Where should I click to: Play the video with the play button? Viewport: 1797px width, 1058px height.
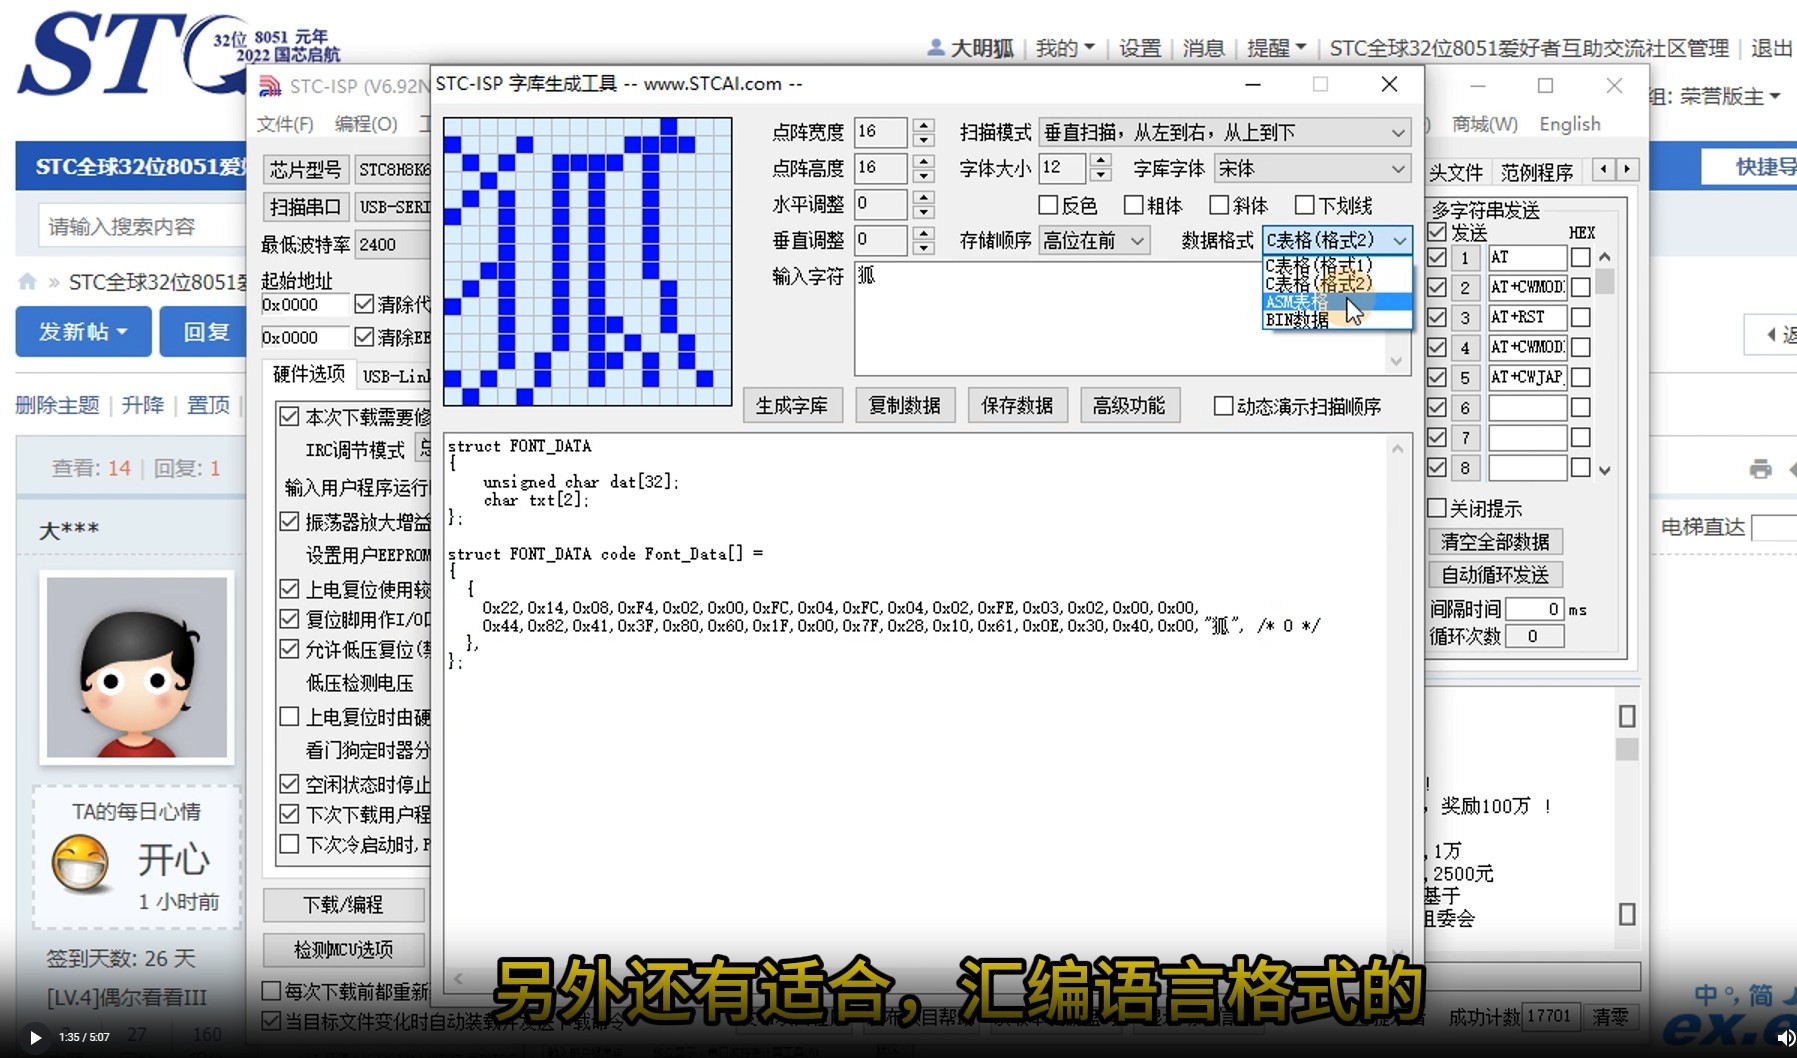[35, 1037]
